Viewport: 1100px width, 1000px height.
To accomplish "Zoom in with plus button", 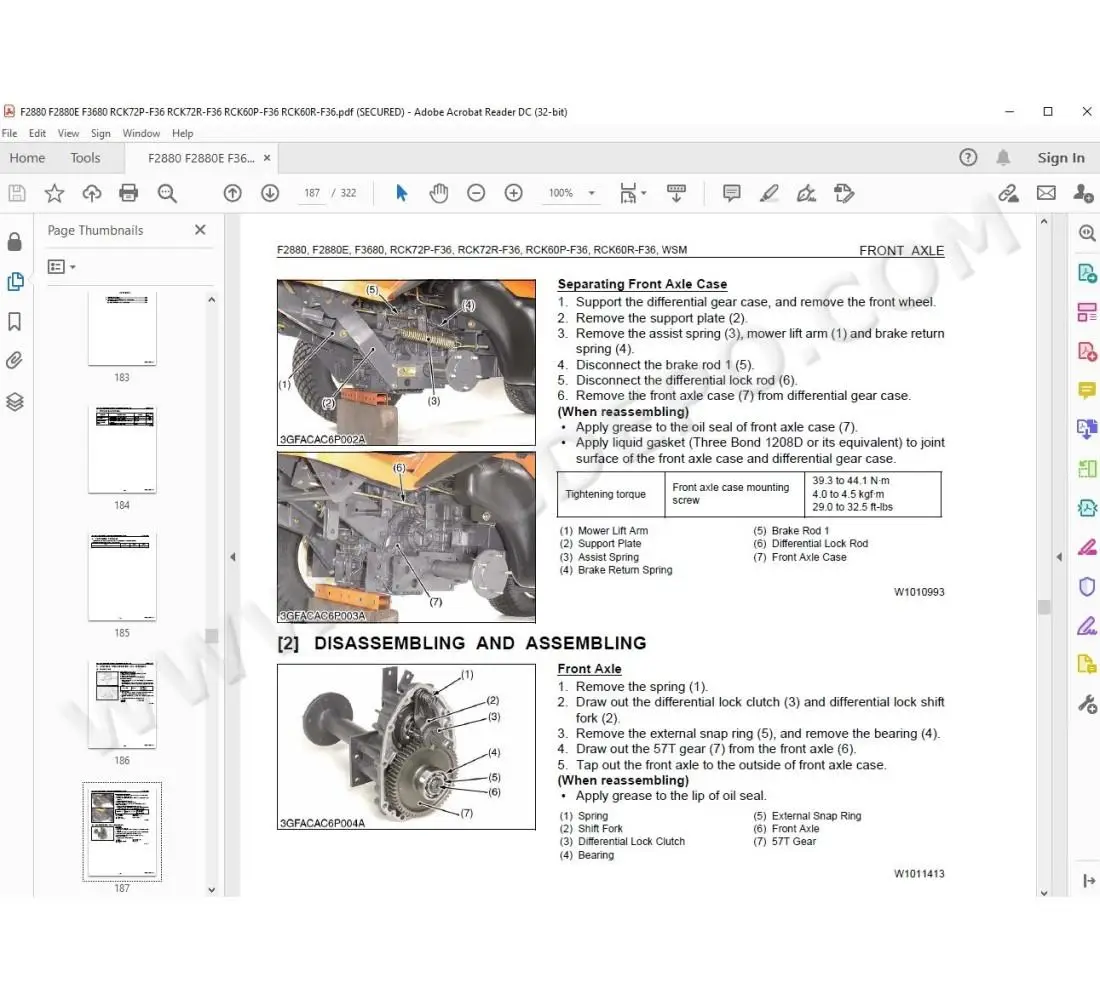I will [514, 193].
